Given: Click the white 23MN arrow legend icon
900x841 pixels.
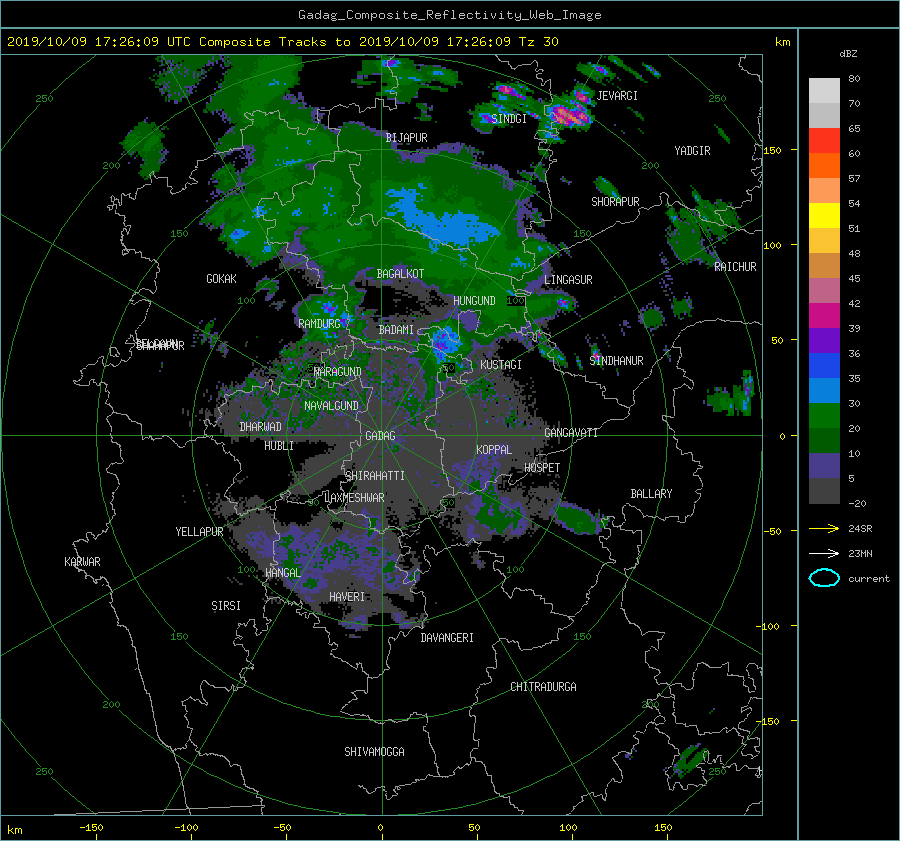Looking at the screenshot, I should click(824, 553).
